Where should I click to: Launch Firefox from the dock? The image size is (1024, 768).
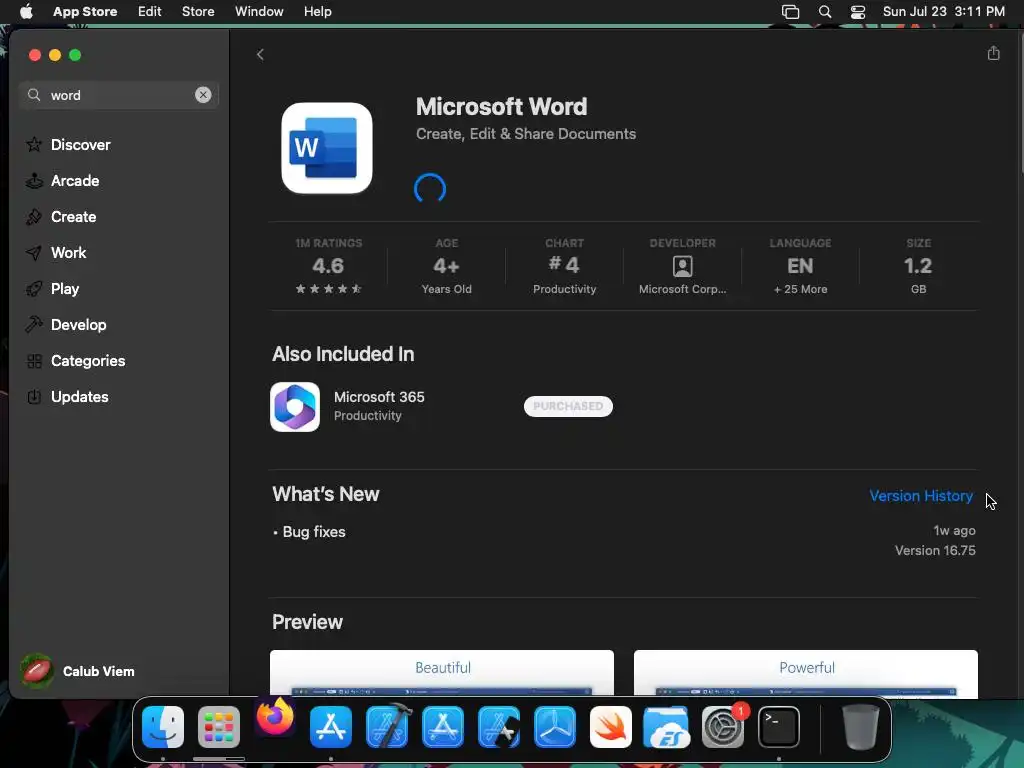click(275, 717)
